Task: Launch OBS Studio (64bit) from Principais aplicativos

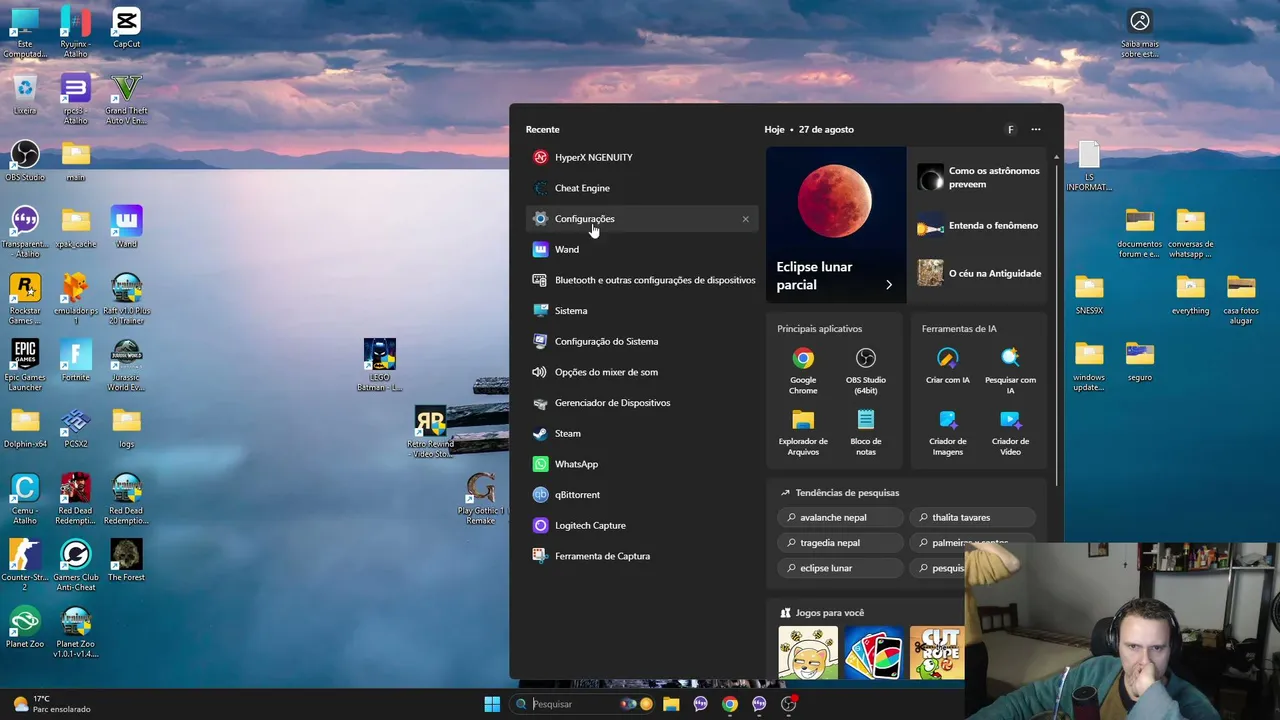Action: tap(866, 370)
